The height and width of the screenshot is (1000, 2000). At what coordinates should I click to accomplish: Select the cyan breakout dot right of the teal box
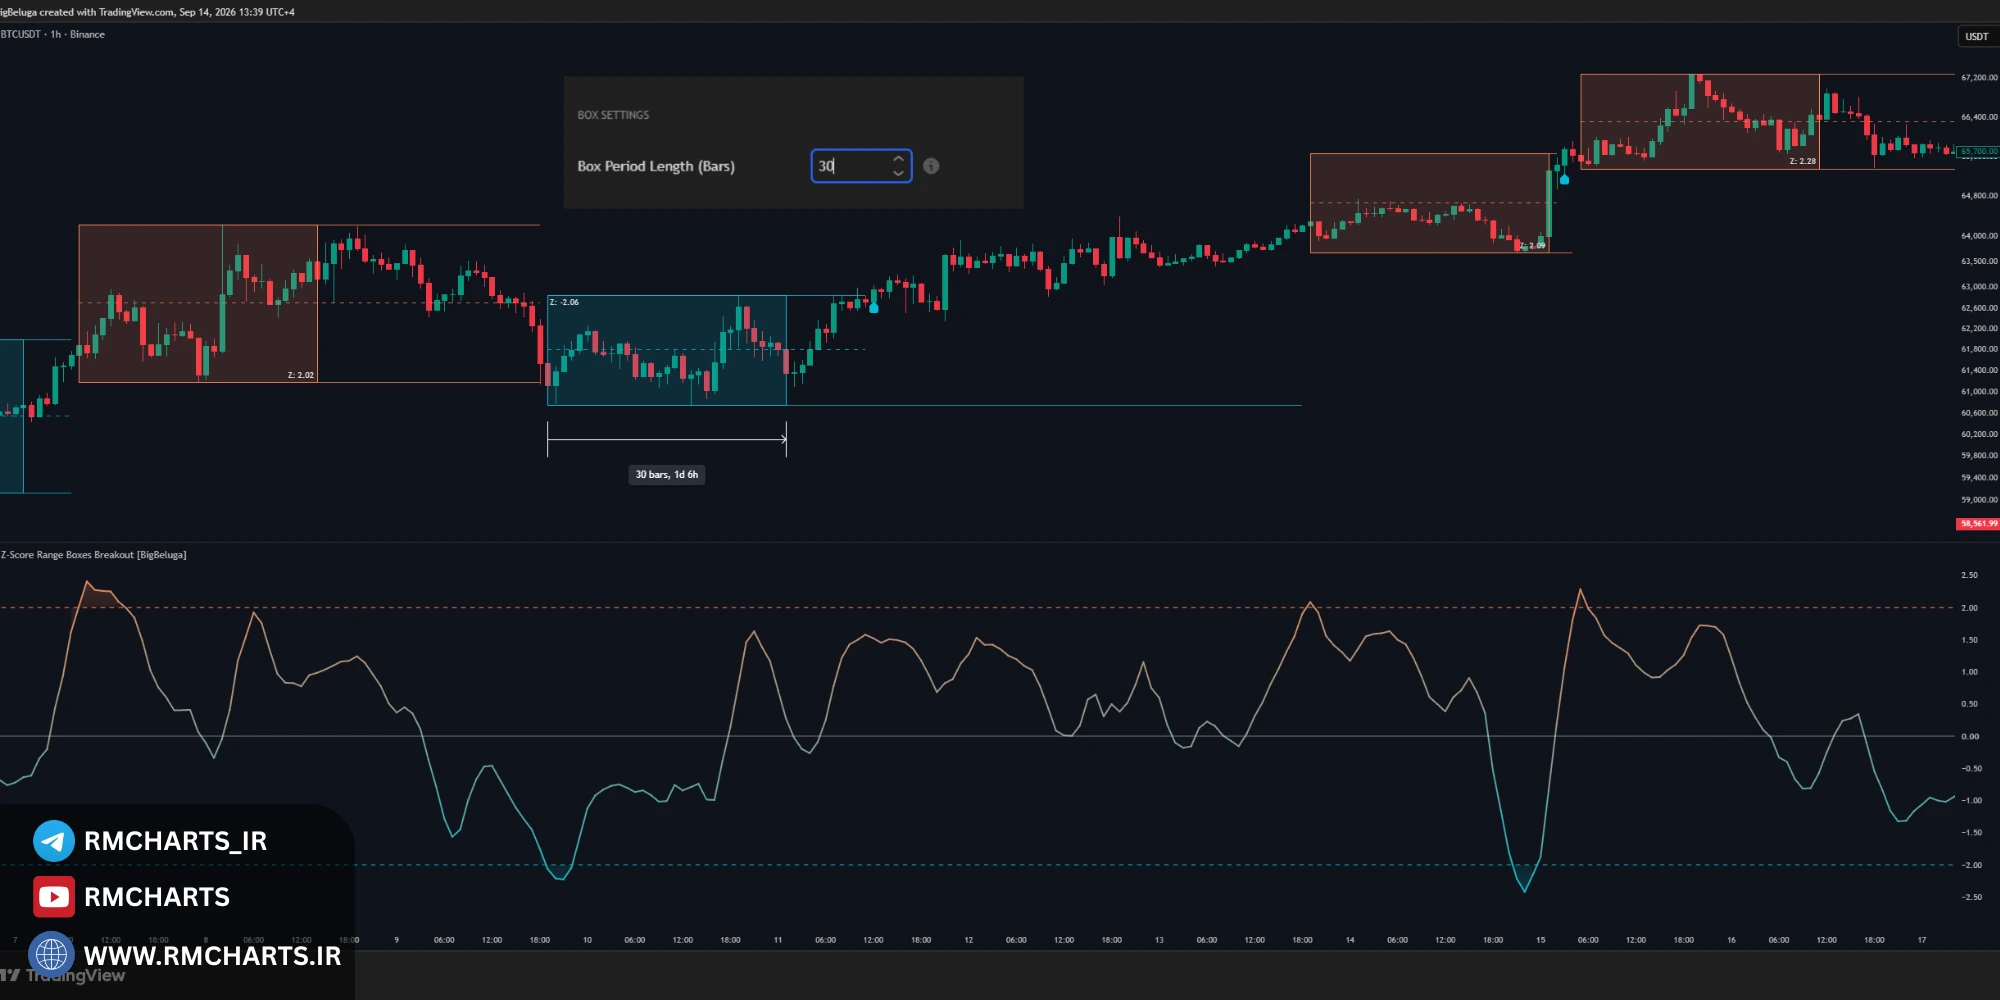coord(874,308)
